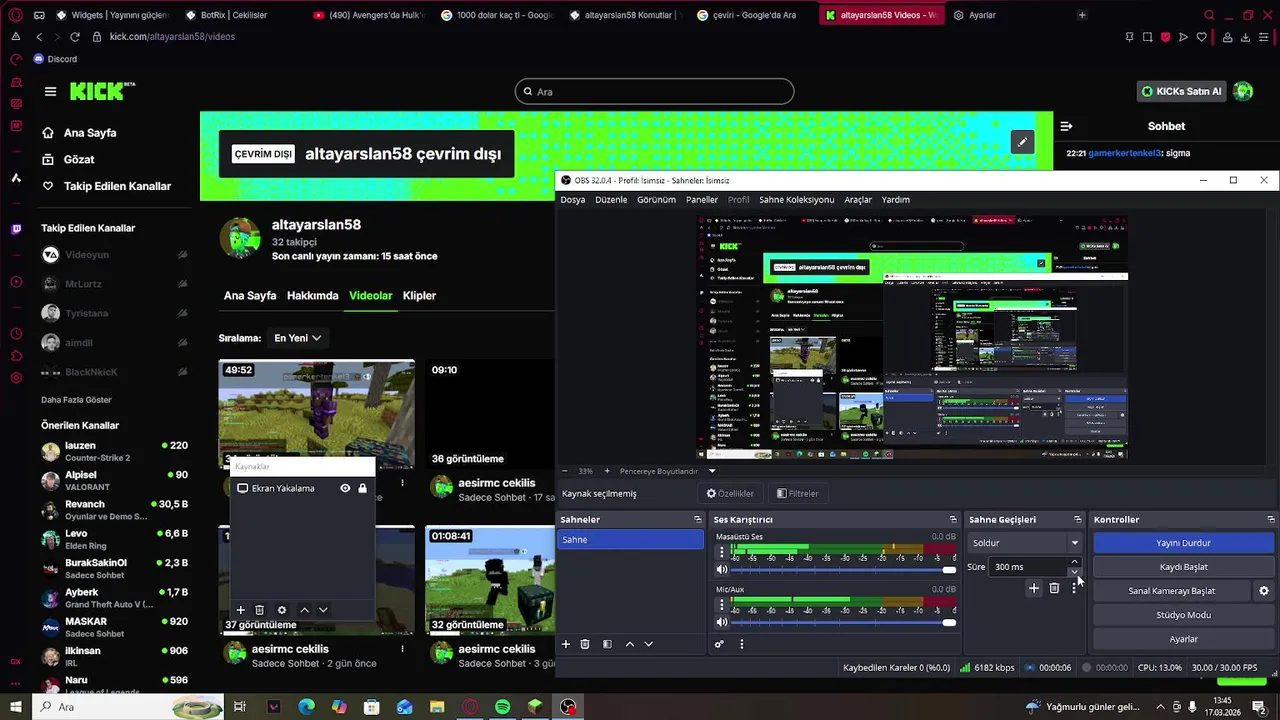Open scene filters icon in Sahneler
Screen dimensions: 1280x720
pyautogui.click(x=607, y=644)
